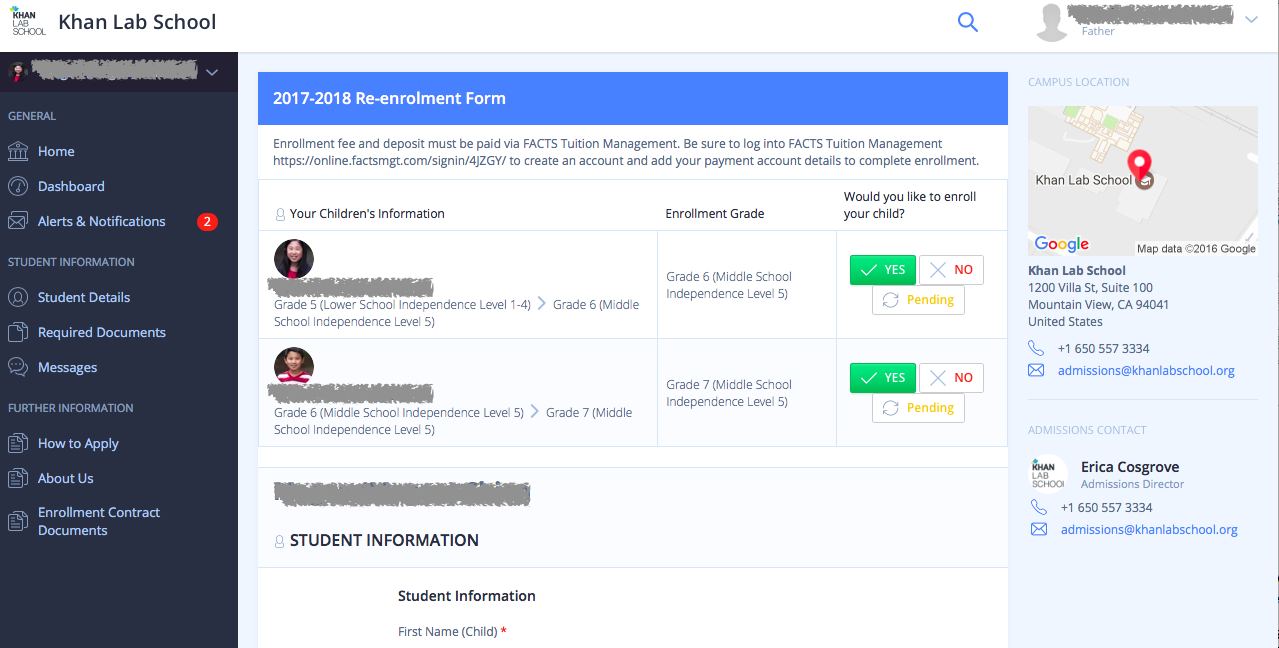Click the Enrollment Grade column header
This screenshot has height=648, width=1279.
(715, 214)
